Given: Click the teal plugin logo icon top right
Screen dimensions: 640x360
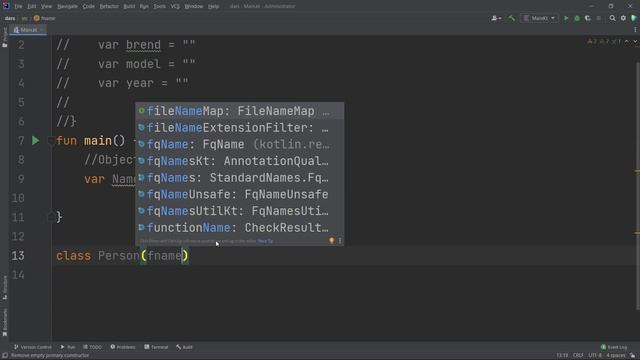Looking at the screenshot, I should [634, 18].
